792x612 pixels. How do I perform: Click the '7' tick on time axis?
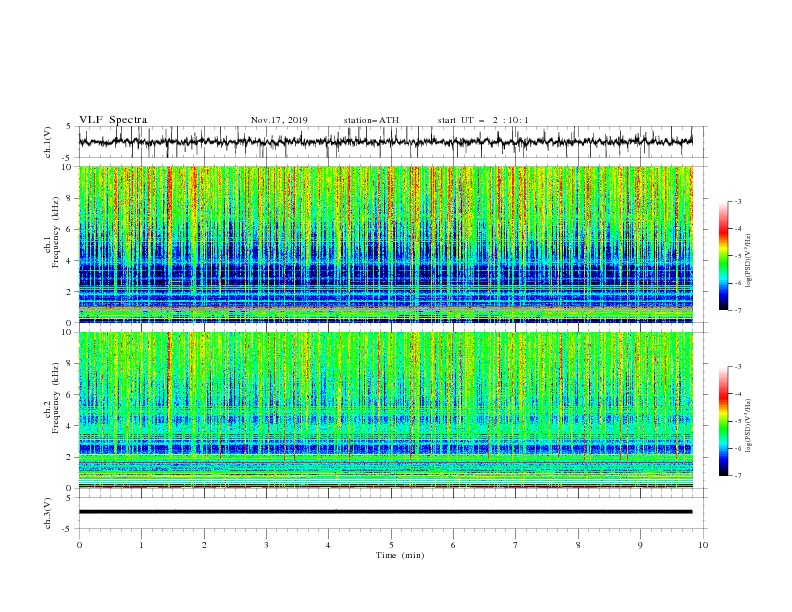pos(516,545)
